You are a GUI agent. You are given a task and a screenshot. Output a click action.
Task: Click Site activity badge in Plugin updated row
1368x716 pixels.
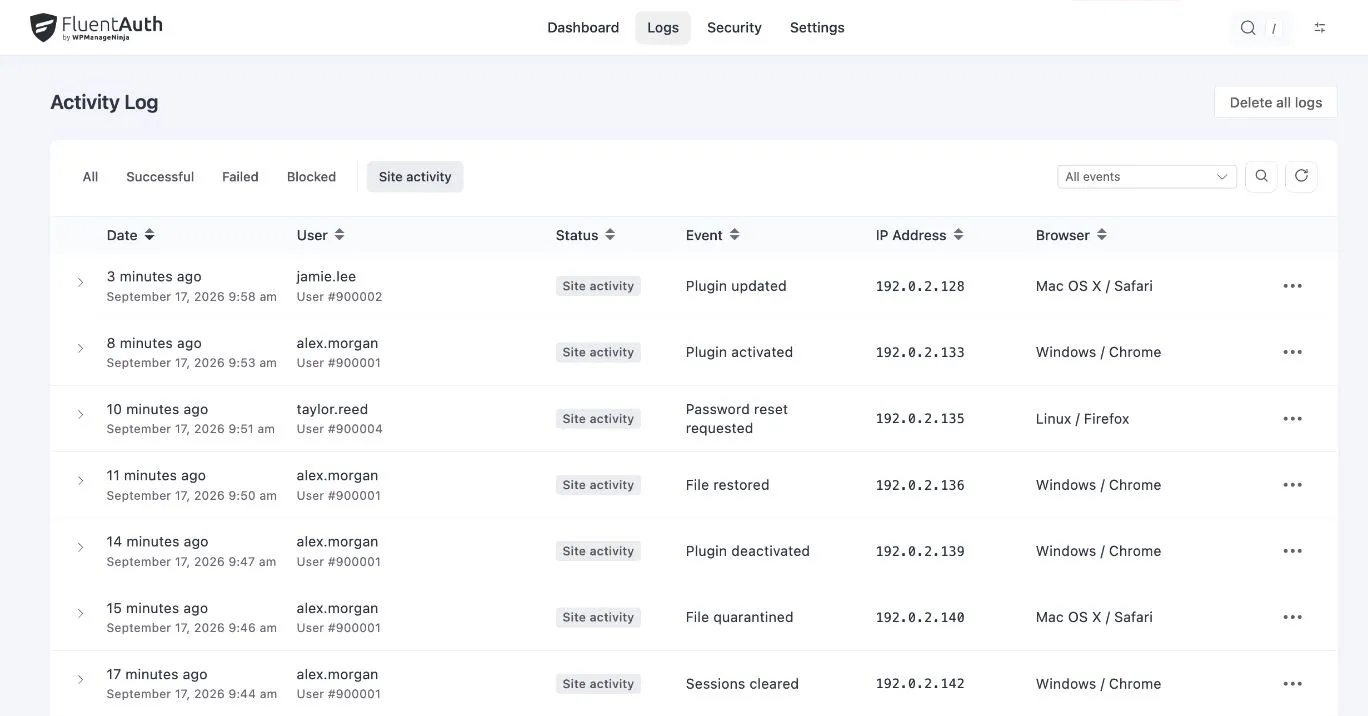pos(598,286)
